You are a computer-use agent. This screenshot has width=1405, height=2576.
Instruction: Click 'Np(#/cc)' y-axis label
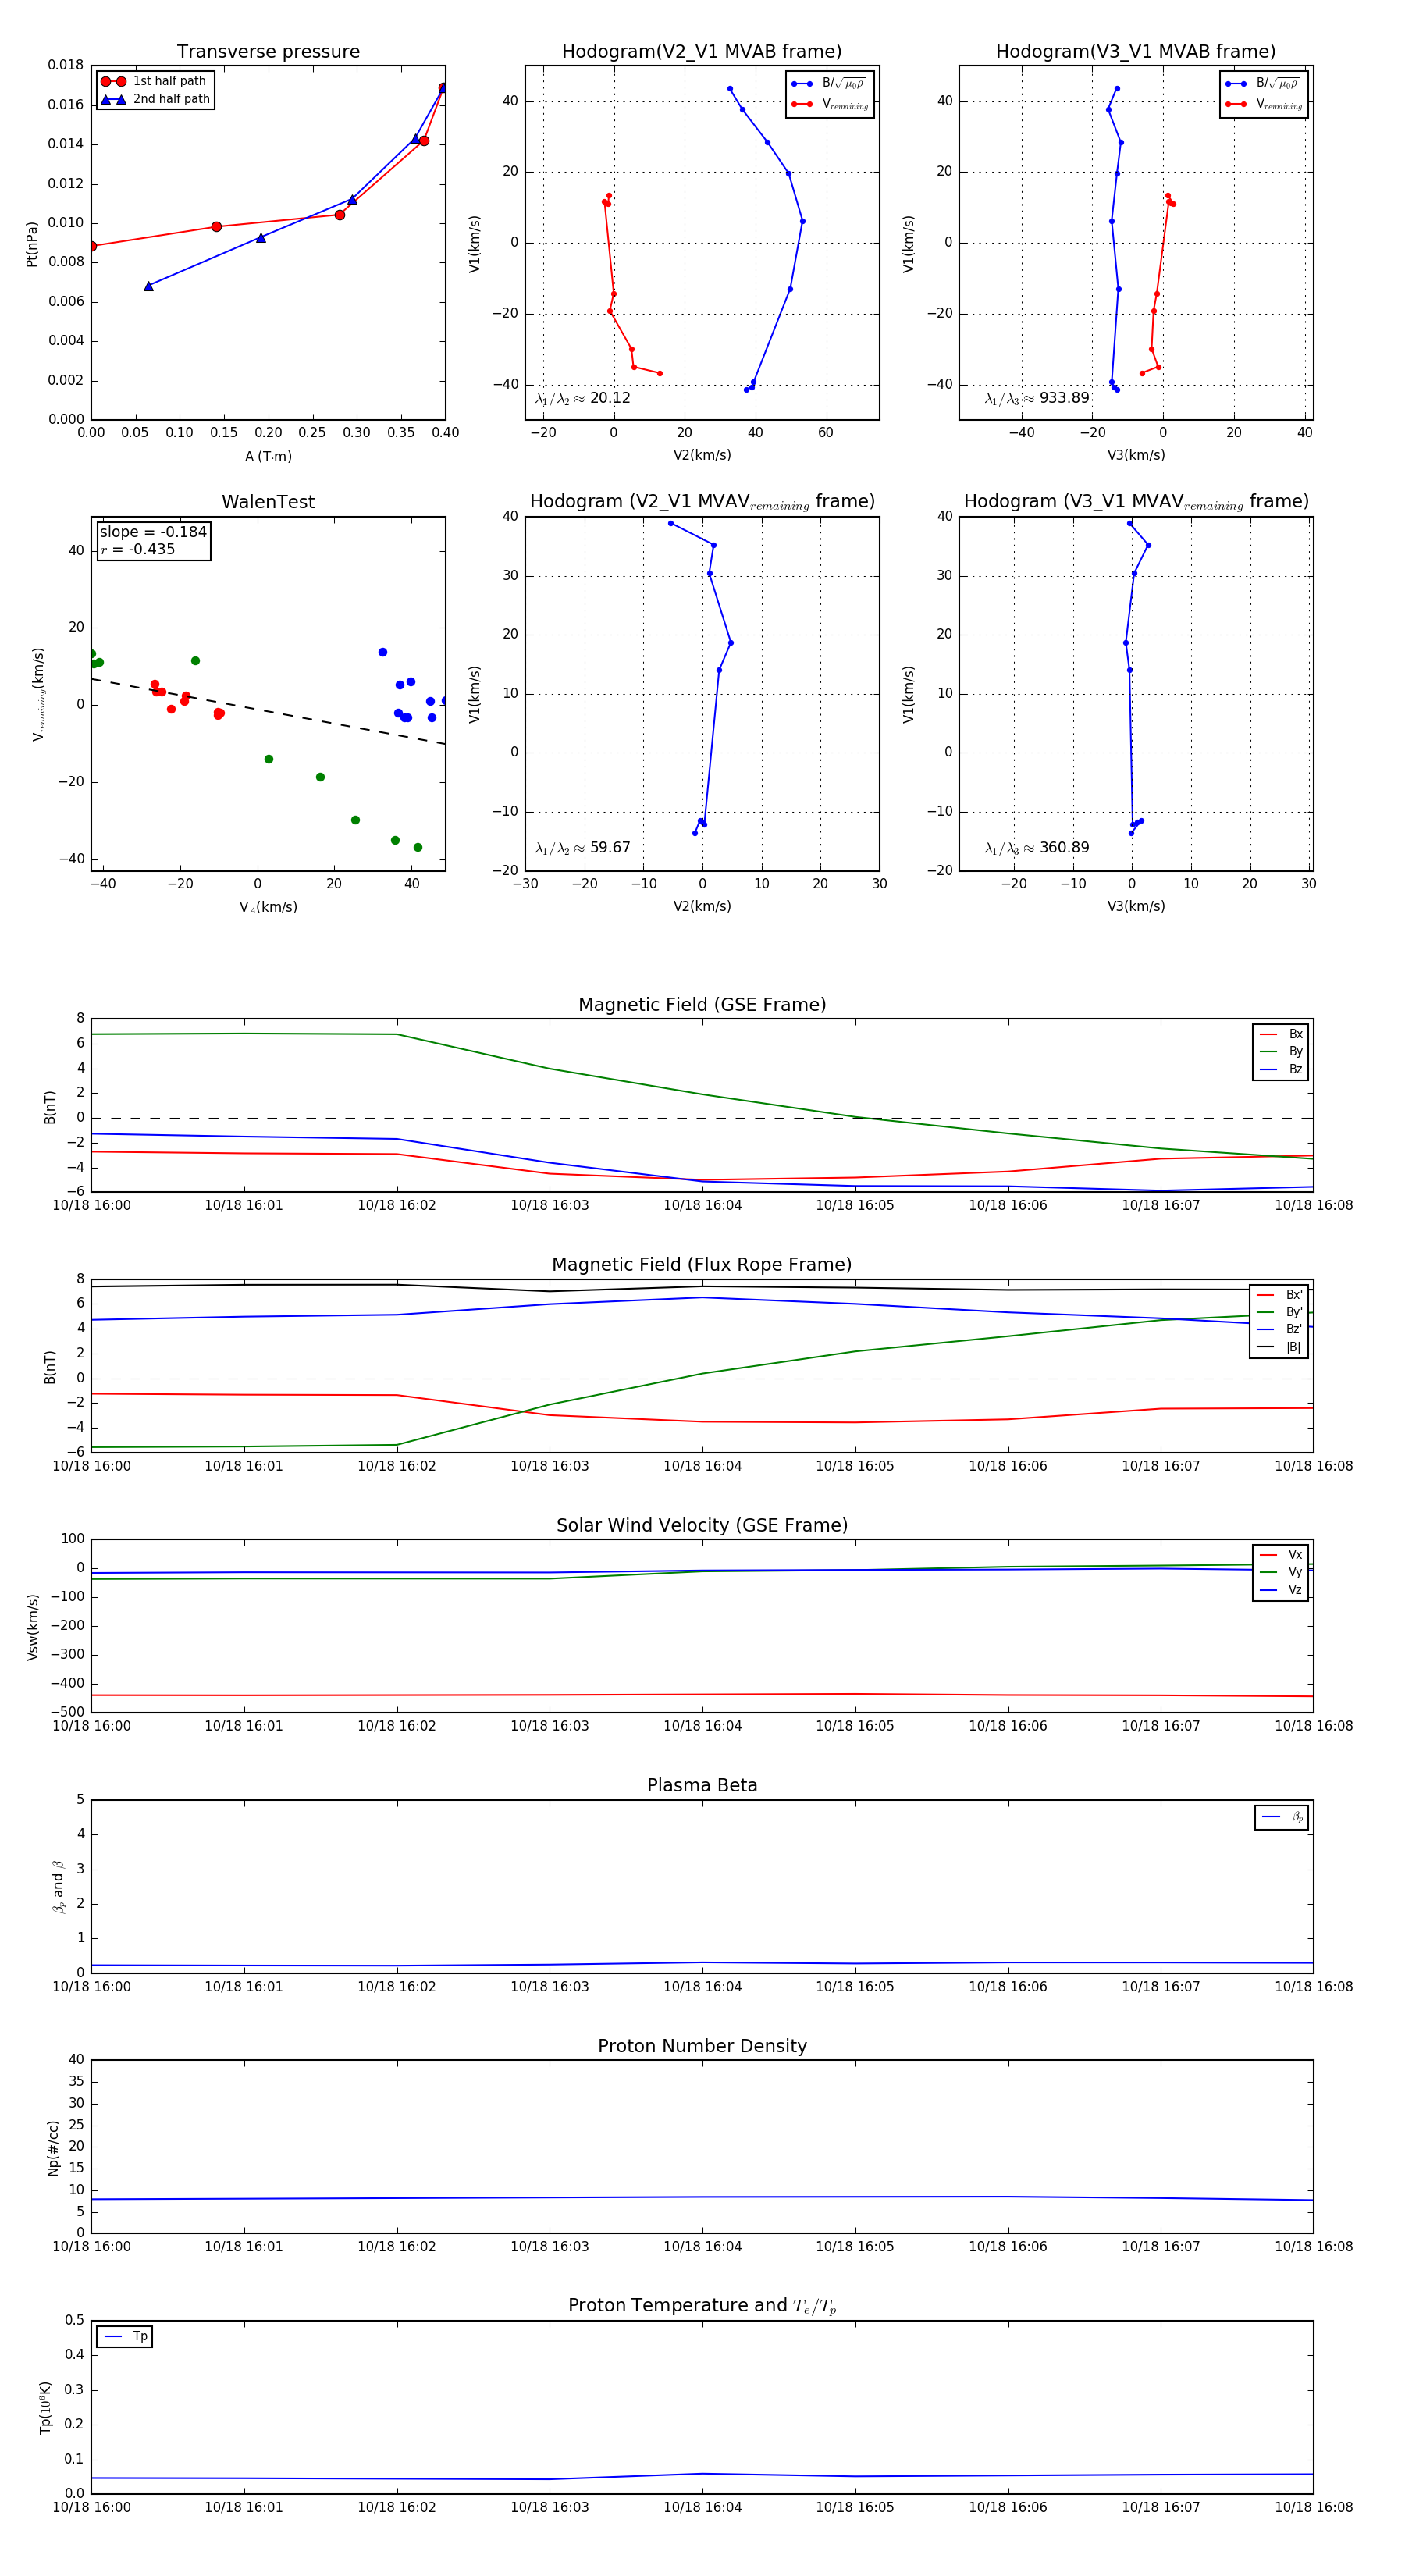point(54,2147)
